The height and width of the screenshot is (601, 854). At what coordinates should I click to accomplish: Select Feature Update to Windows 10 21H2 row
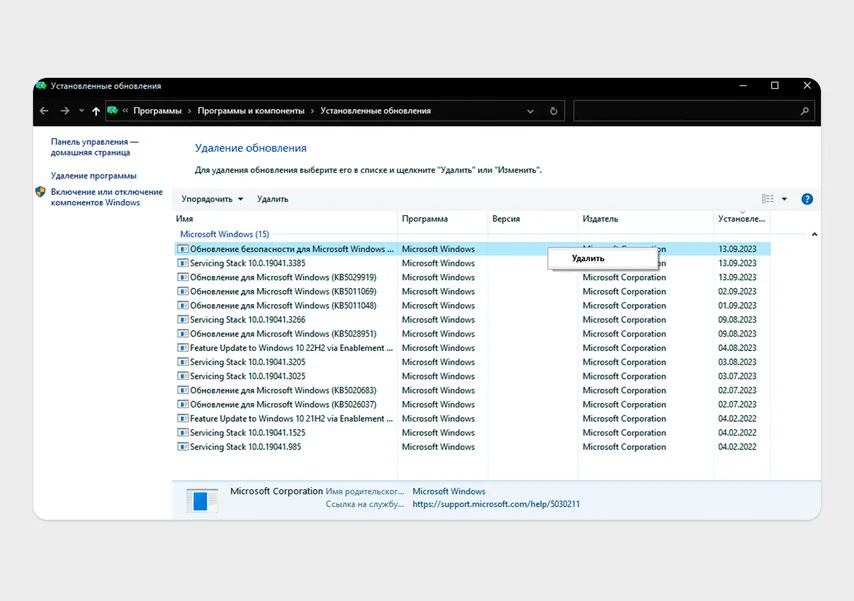coord(472,418)
